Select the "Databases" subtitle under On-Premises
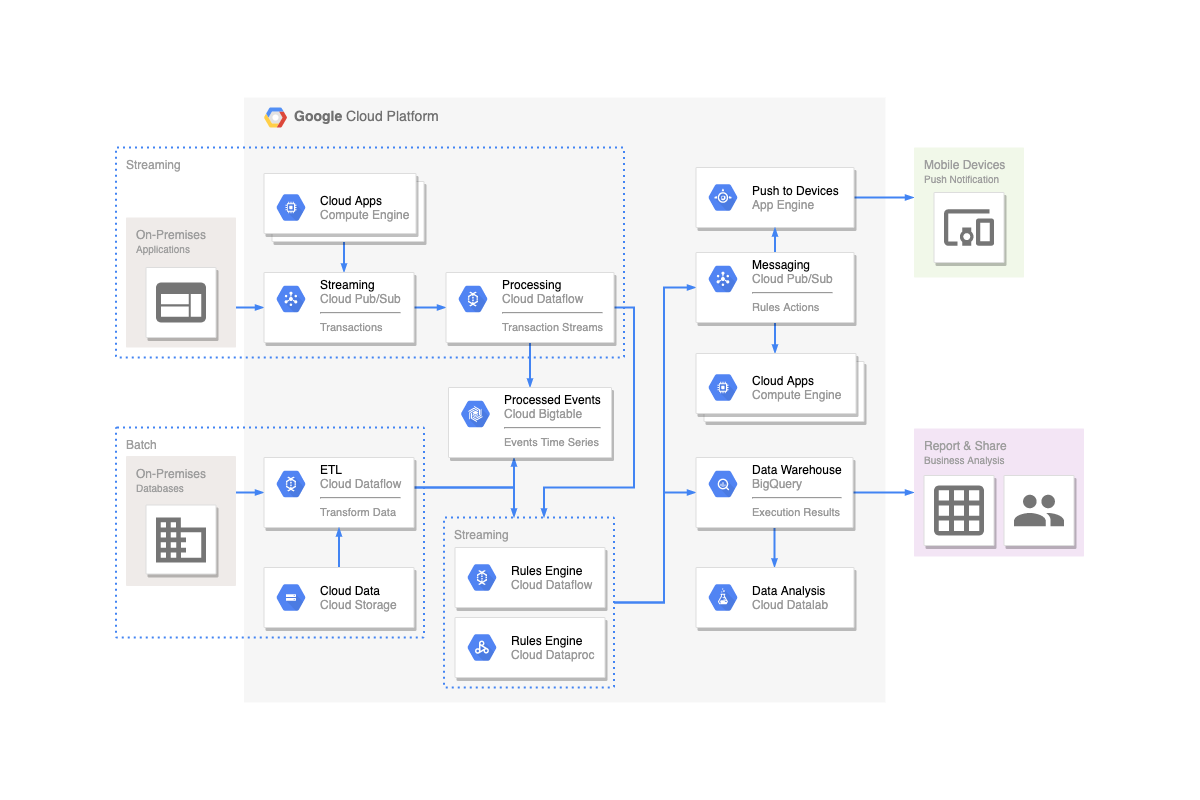The width and height of the screenshot is (1200, 800). [x=160, y=489]
